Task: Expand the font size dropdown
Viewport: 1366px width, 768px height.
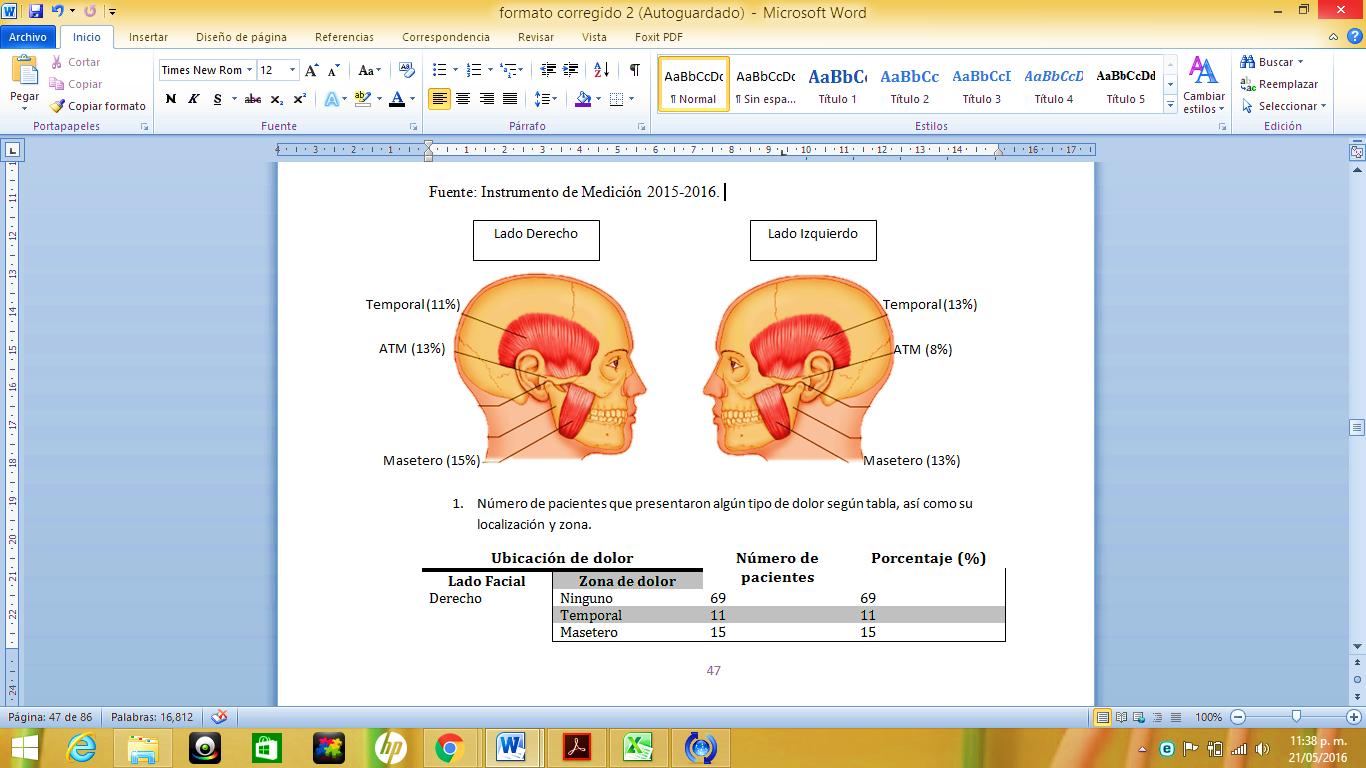Action: (x=292, y=70)
